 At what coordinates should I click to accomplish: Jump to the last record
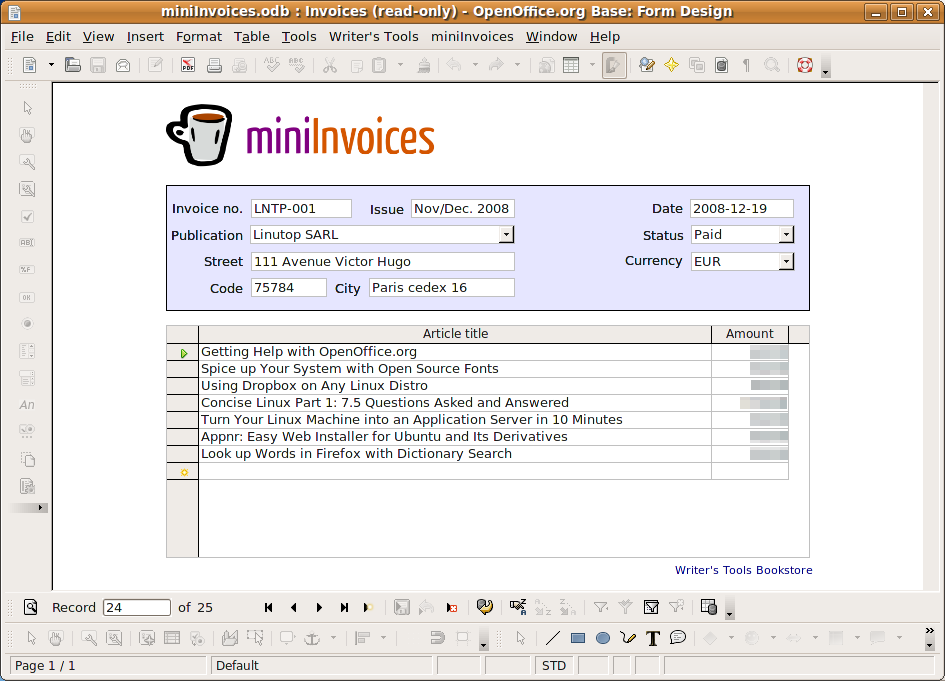point(344,607)
